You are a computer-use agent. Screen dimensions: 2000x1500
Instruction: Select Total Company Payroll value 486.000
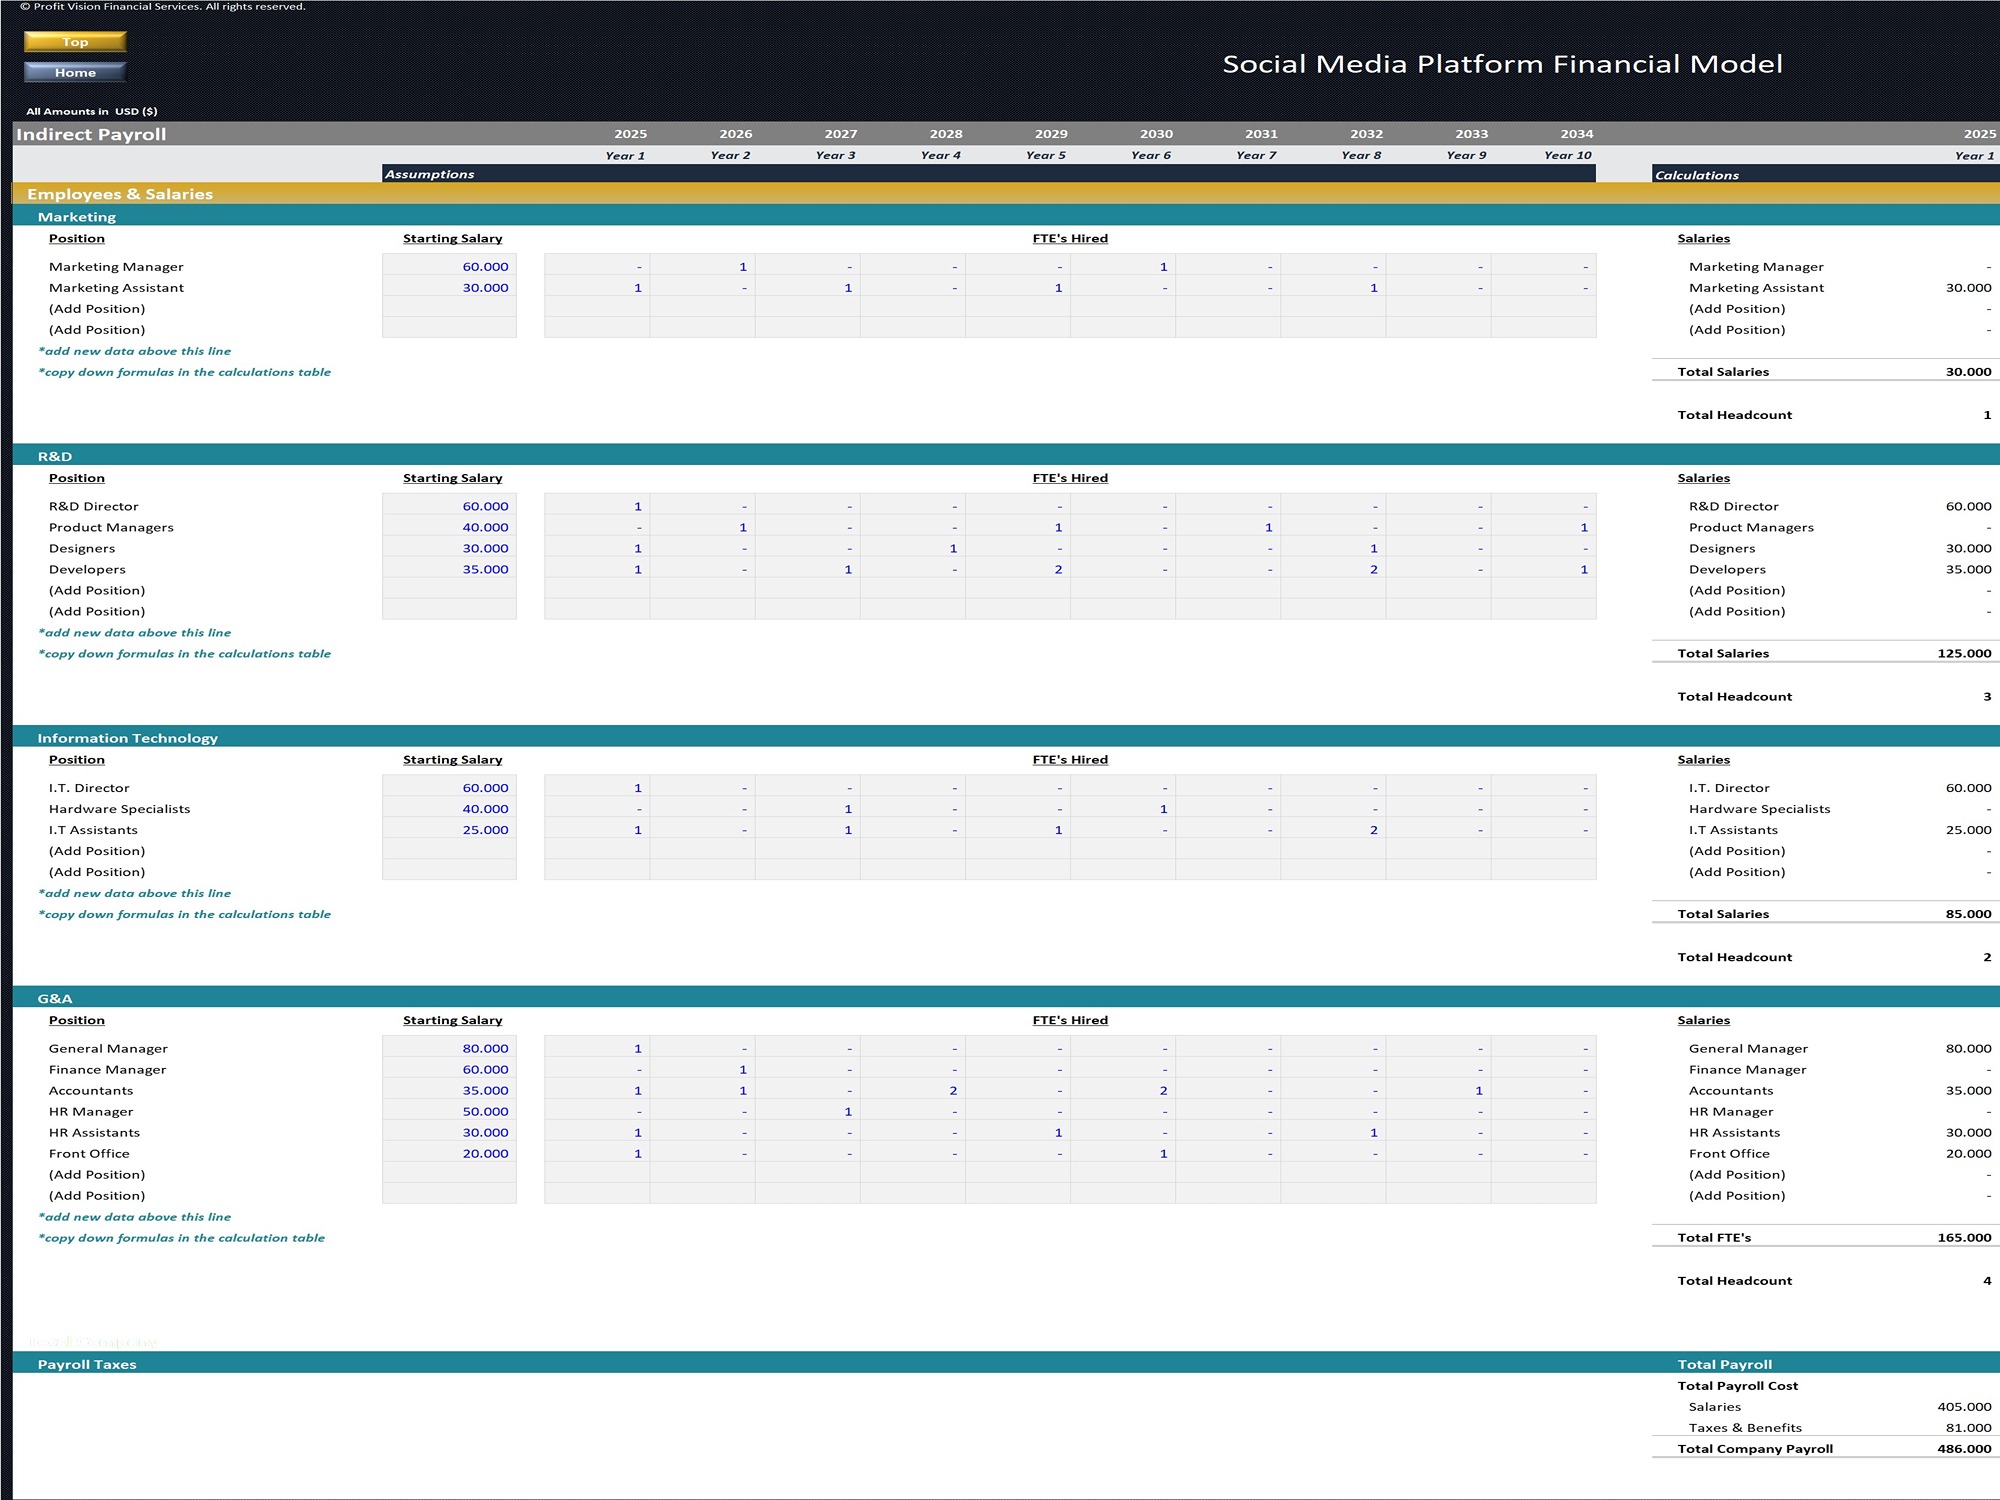pos(1964,1449)
